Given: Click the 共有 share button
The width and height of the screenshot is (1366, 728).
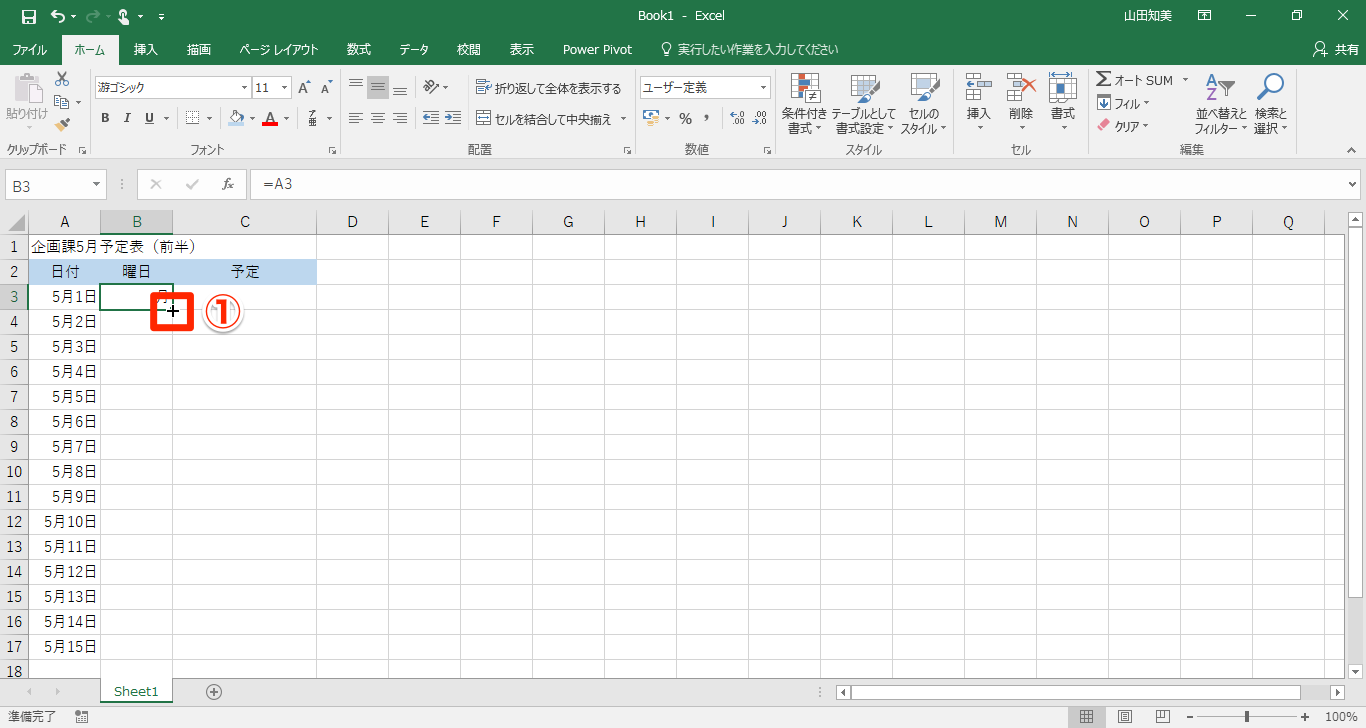Looking at the screenshot, I should (1335, 49).
